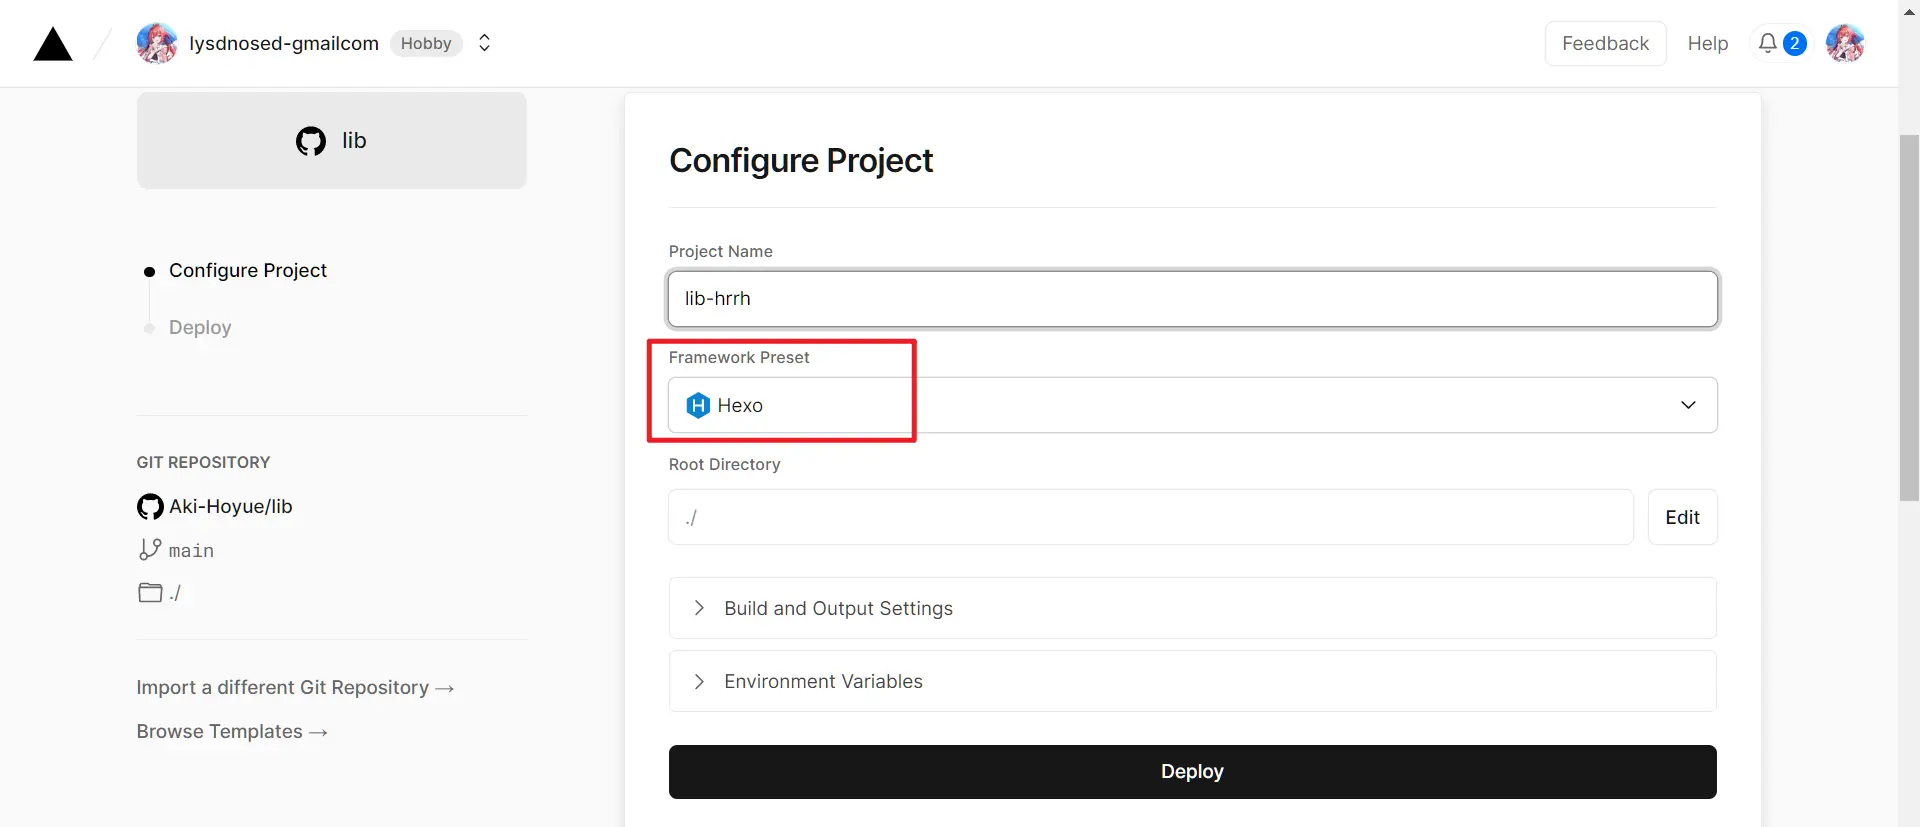Click the page vertical scrollbar thumb

click(1909, 318)
